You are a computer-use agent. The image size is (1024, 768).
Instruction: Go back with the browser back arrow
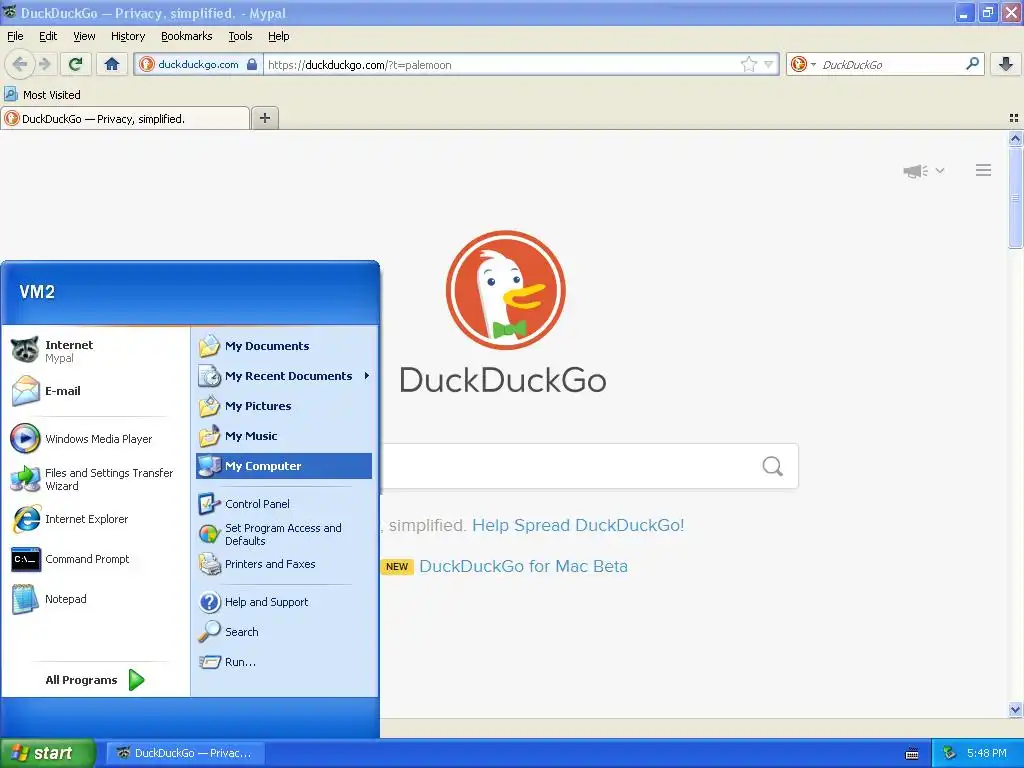20,64
